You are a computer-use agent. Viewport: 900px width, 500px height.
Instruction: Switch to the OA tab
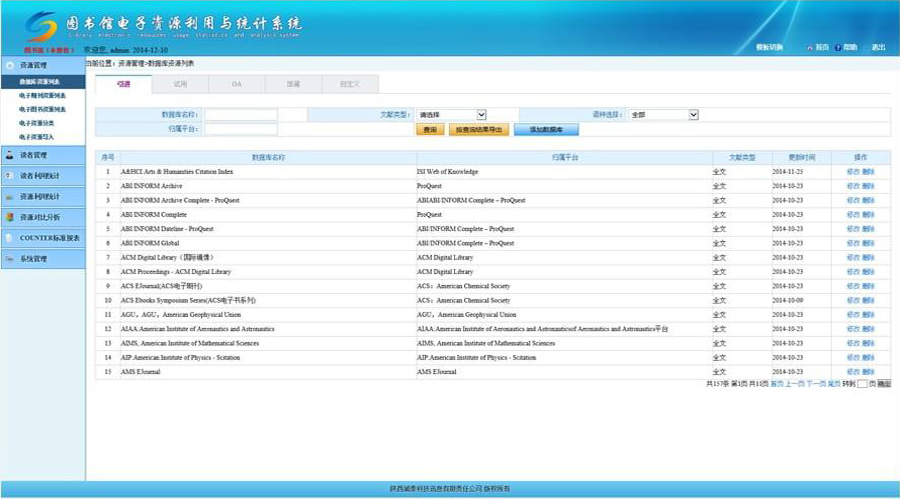pos(237,84)
